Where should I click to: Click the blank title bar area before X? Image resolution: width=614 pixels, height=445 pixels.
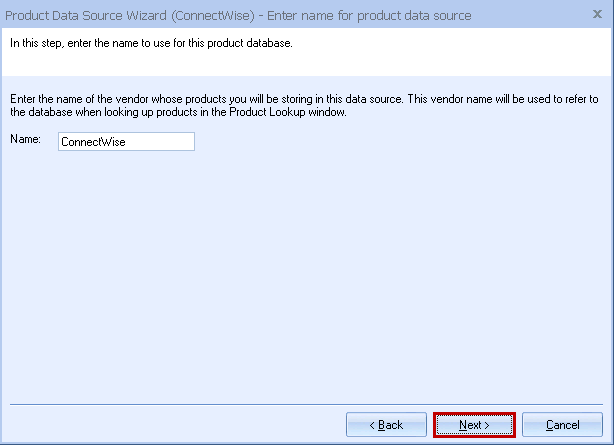click(530, 17)
